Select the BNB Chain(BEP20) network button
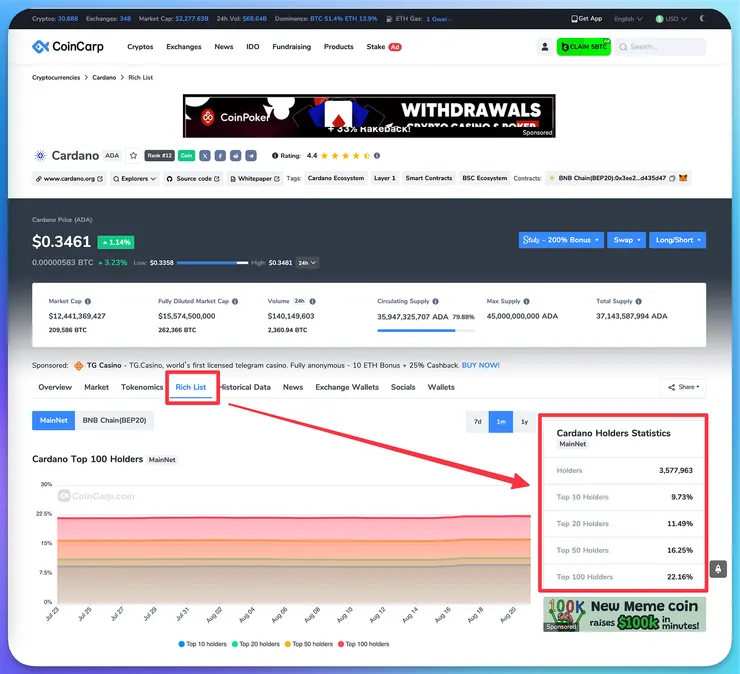Viewport: 740px width, 674px height. tap(114, 421)
